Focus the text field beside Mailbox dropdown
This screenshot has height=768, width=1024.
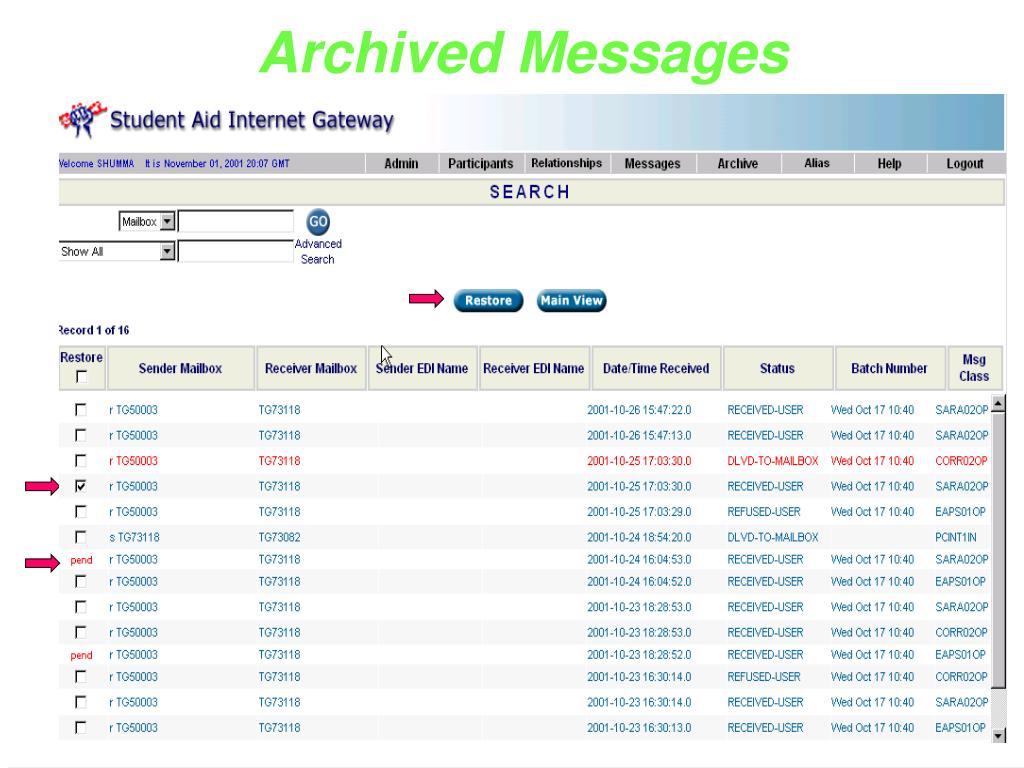coord(236,221)
